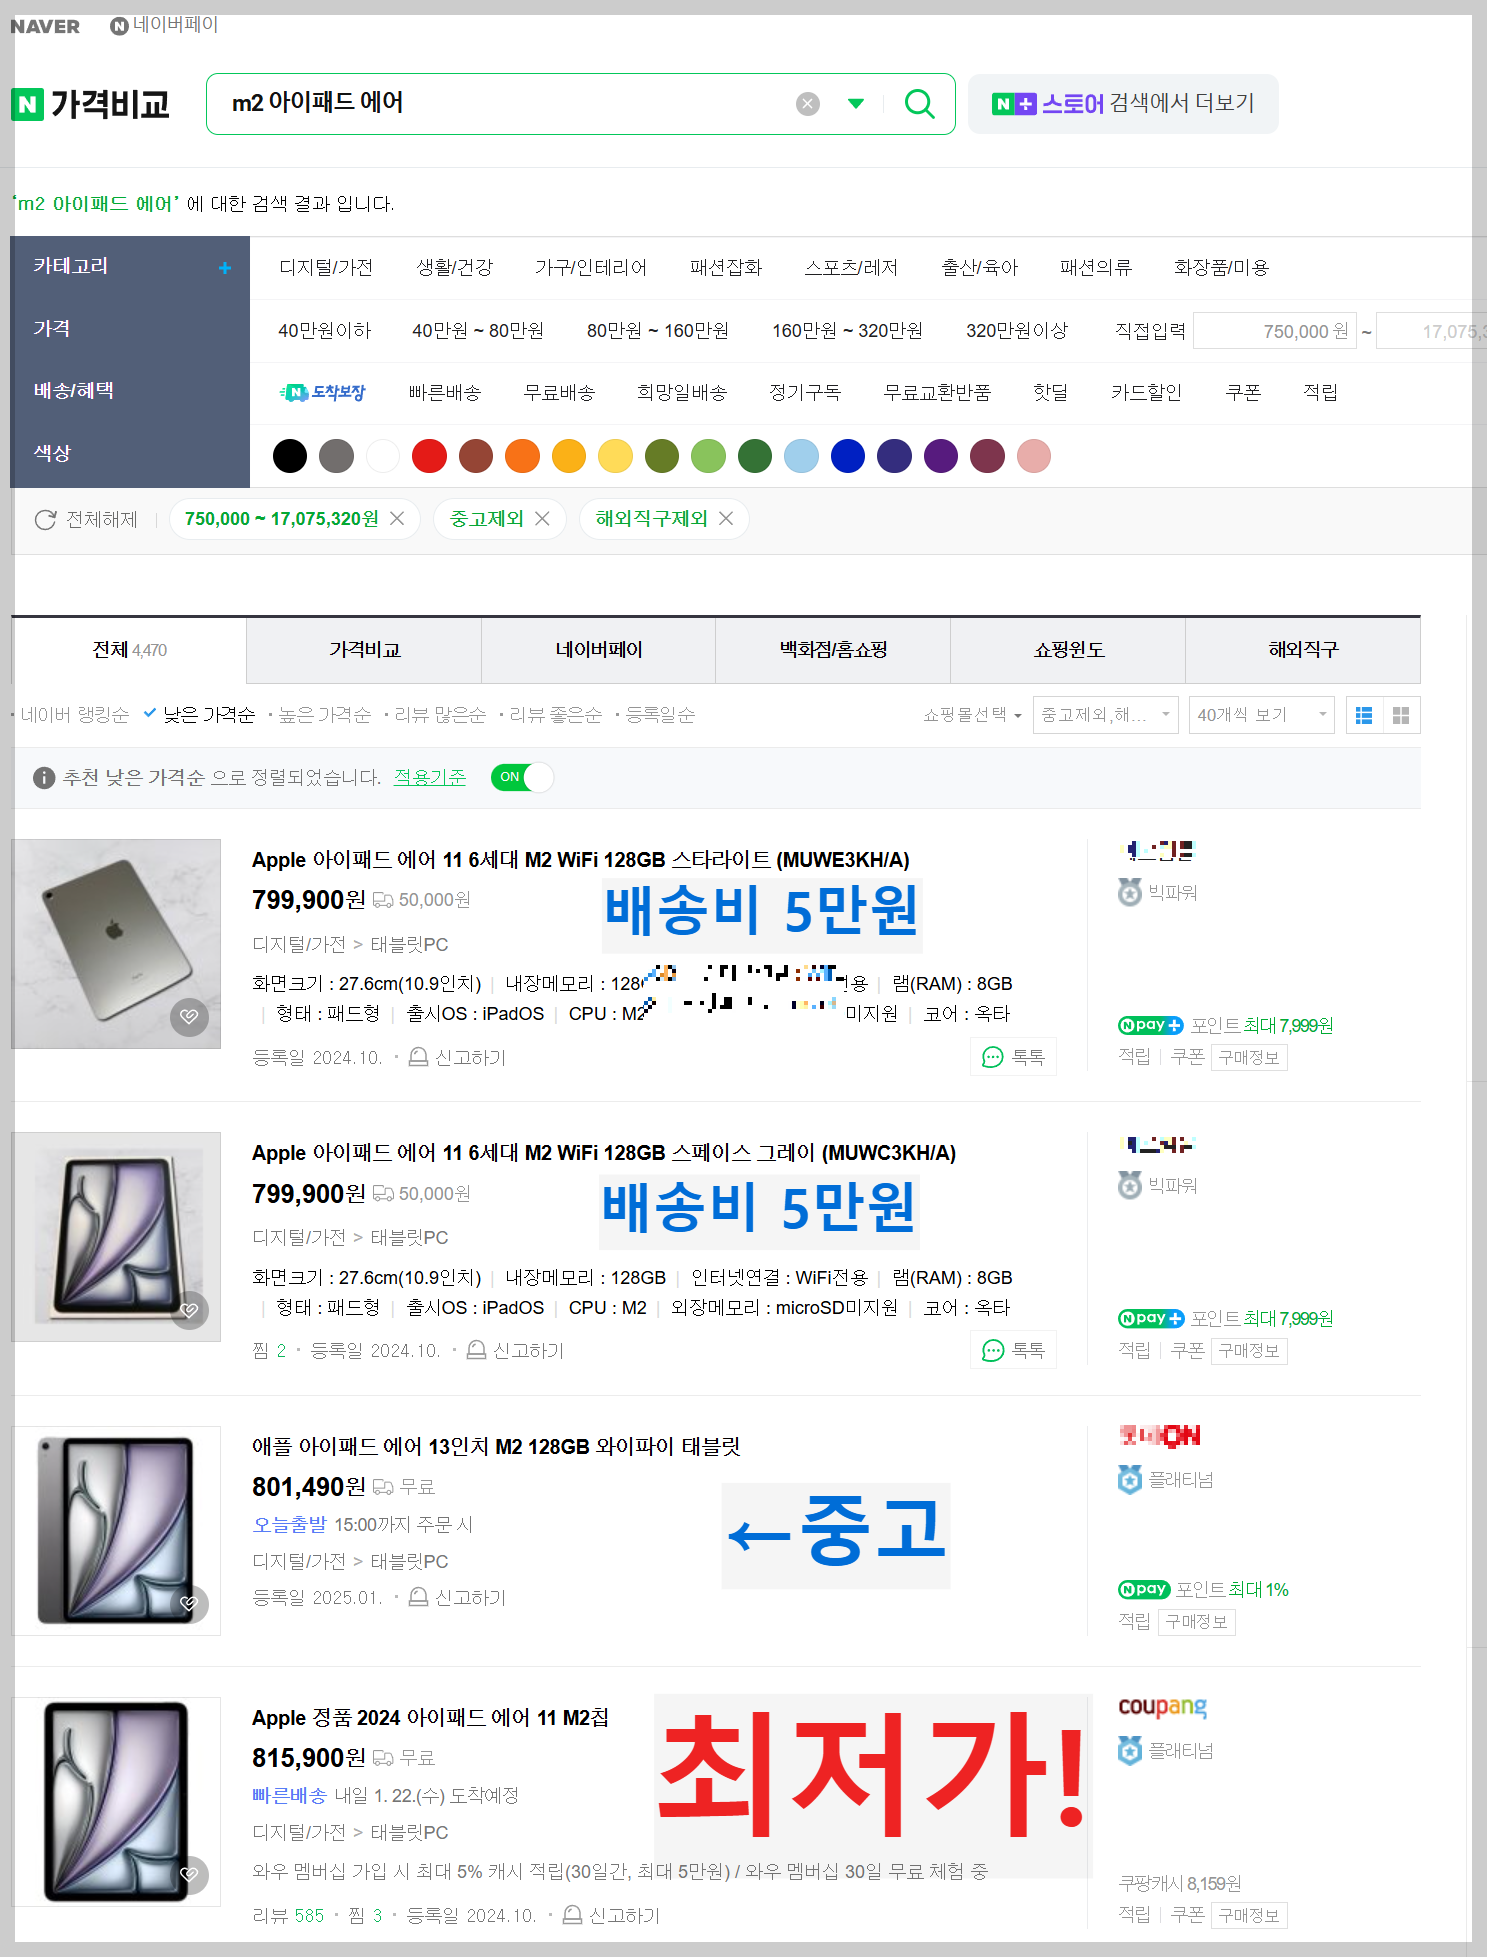Pick the sky blue color swatch
The height and width of the screenshot is (1957, 1487).
(801, 456)
